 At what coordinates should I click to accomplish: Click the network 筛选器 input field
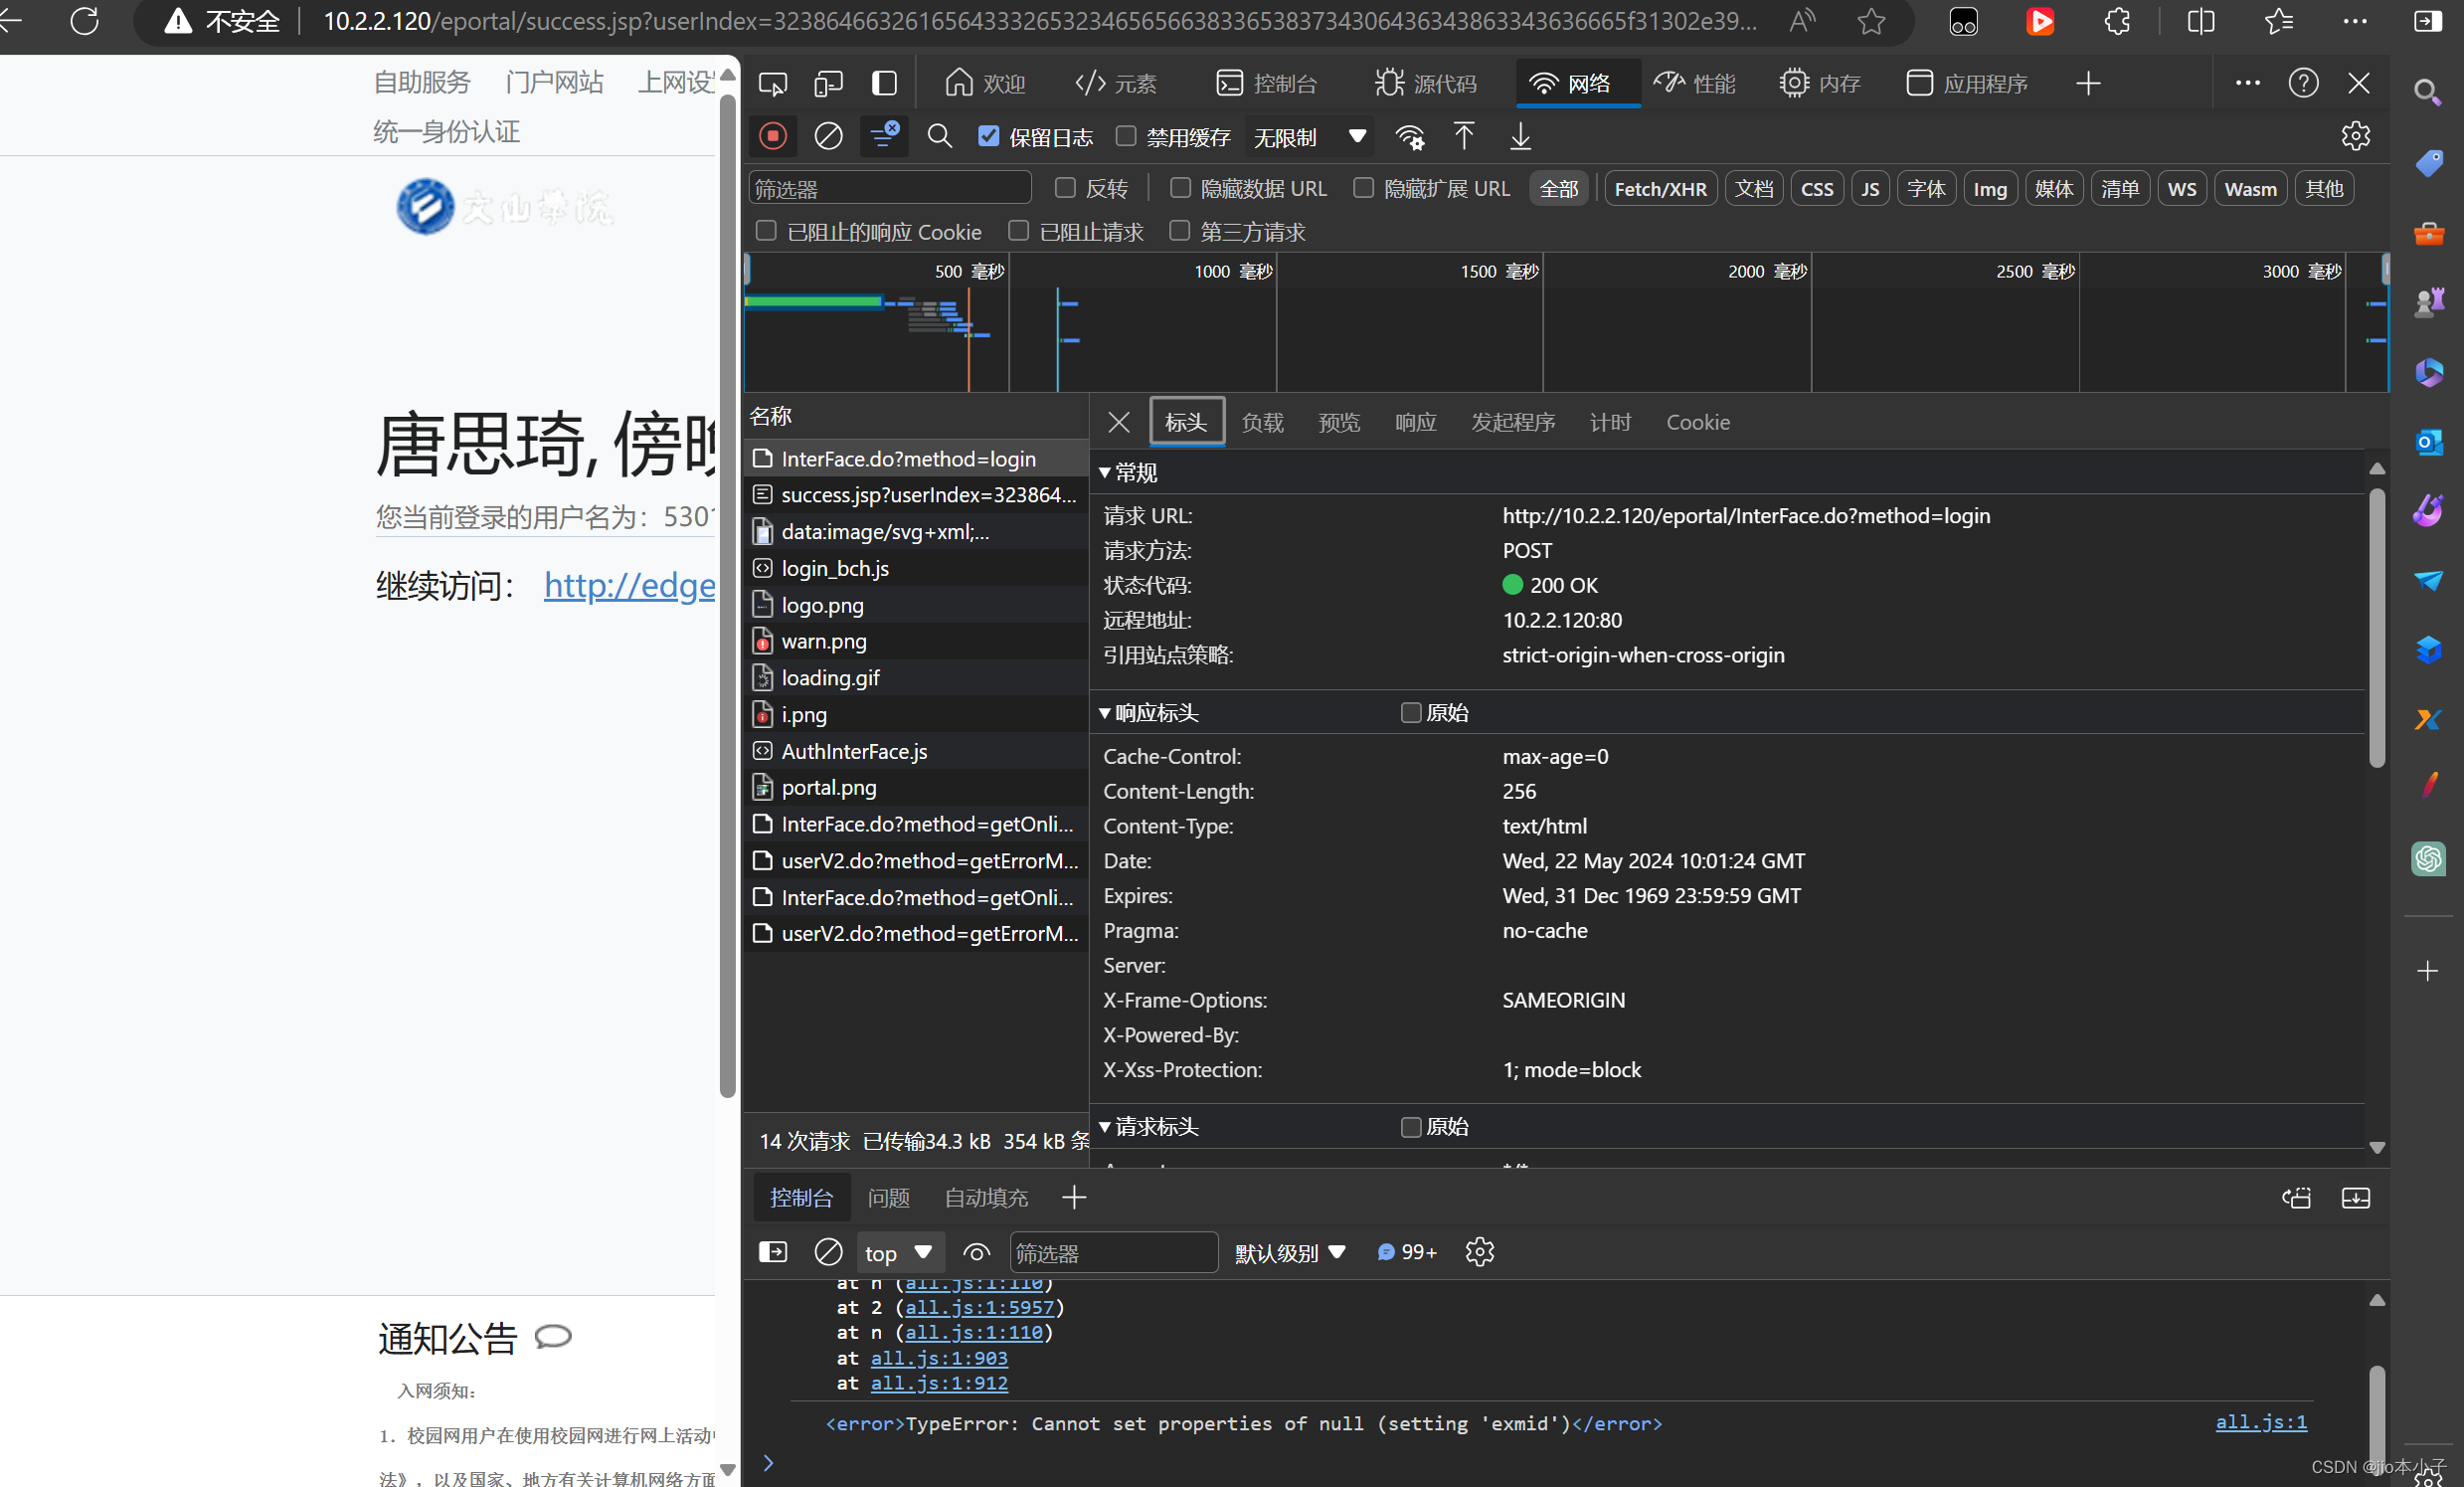[x=888, y=188]
